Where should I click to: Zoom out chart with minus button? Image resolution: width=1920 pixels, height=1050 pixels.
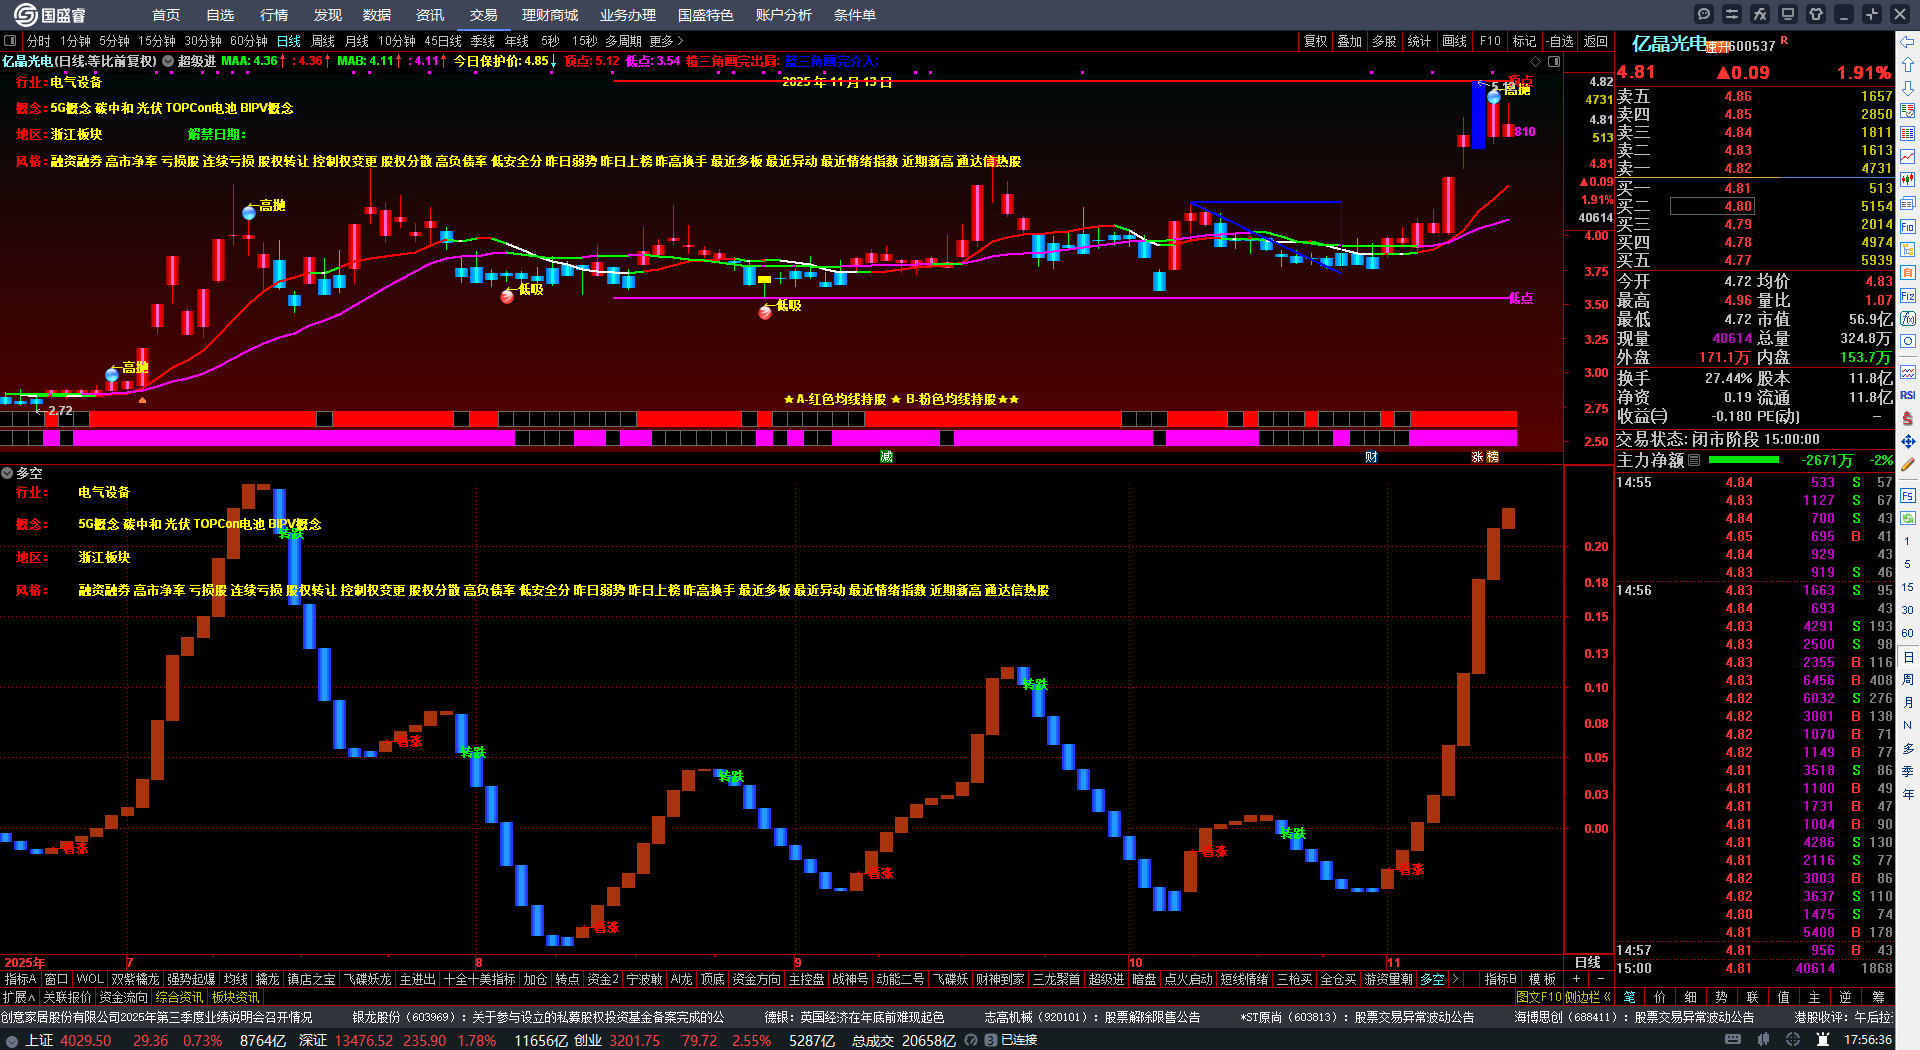(1600, 980)
